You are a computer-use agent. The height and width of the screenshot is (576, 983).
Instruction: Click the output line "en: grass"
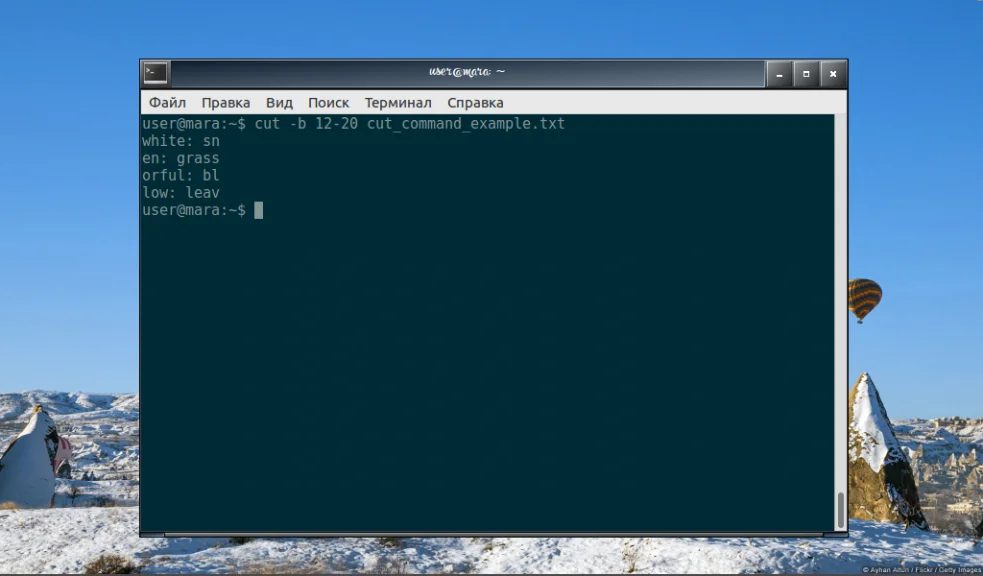click(181, 158)
